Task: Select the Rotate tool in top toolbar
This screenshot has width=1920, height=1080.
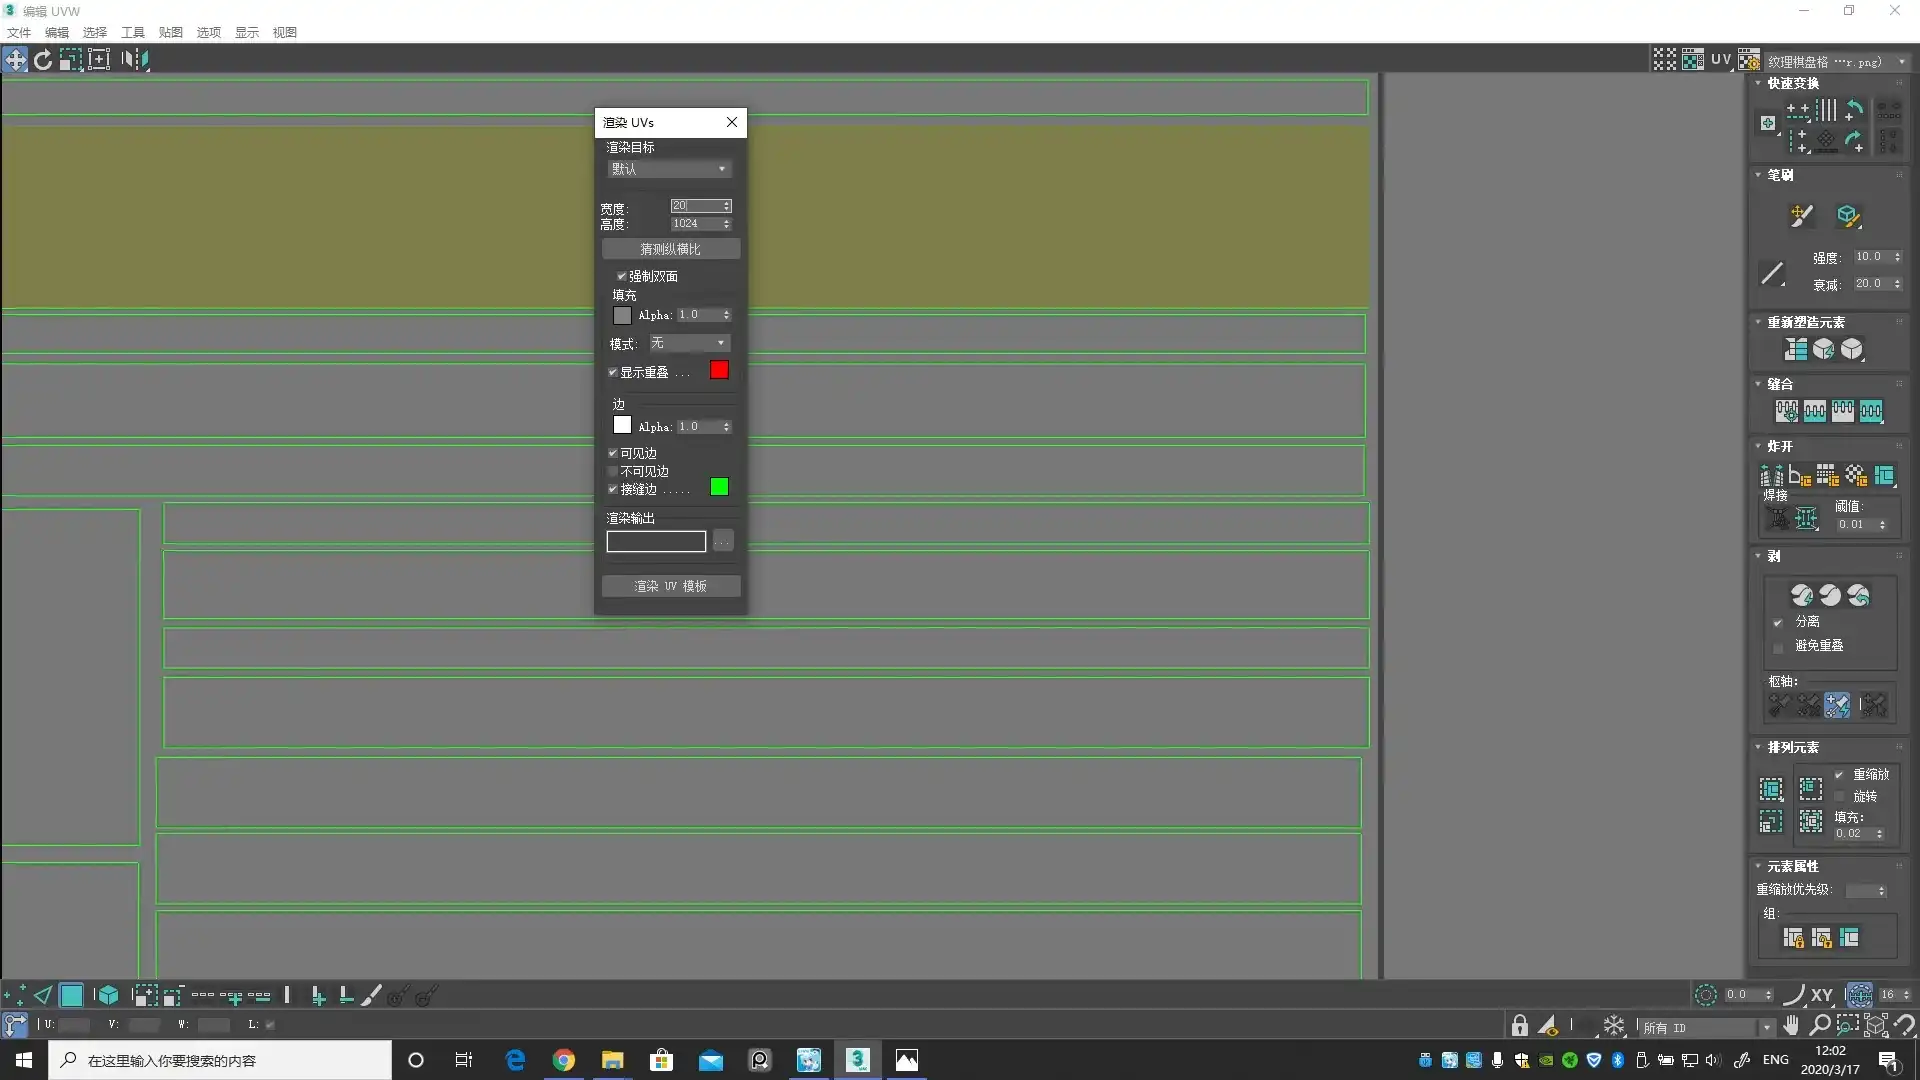Action: tap(43, 60)
